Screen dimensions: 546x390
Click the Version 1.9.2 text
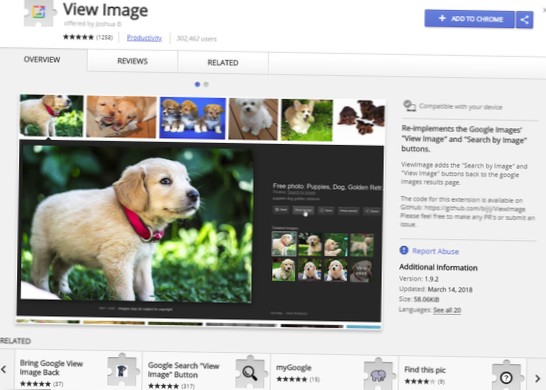click(419, 279)
